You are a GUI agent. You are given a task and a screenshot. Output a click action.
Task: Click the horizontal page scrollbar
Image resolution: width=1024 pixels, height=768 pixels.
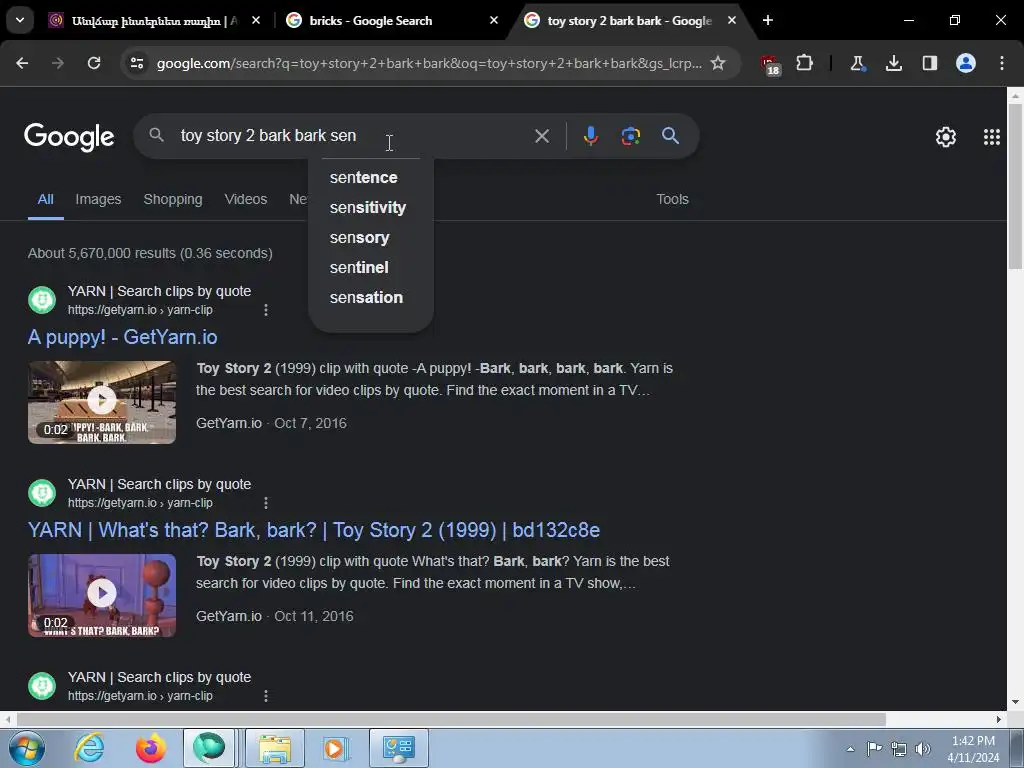point(451,719)
